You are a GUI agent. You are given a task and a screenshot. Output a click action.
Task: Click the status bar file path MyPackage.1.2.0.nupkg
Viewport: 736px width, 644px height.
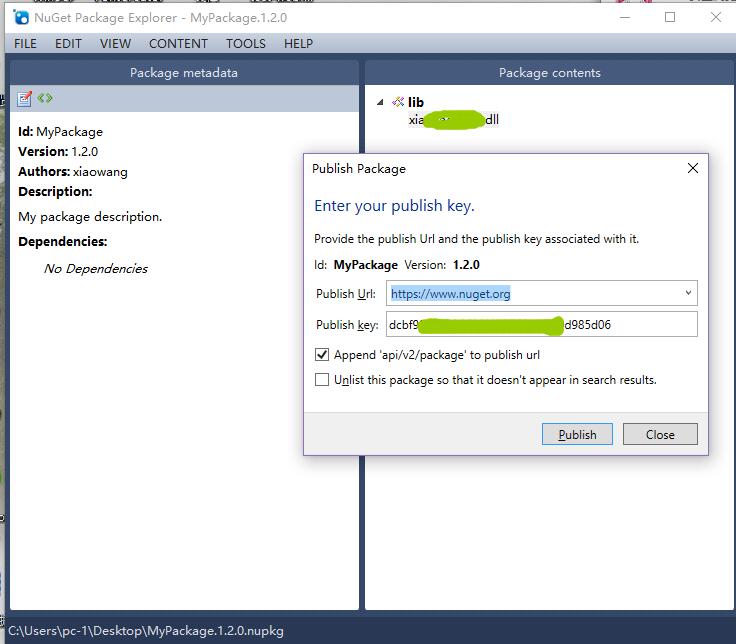146,631
